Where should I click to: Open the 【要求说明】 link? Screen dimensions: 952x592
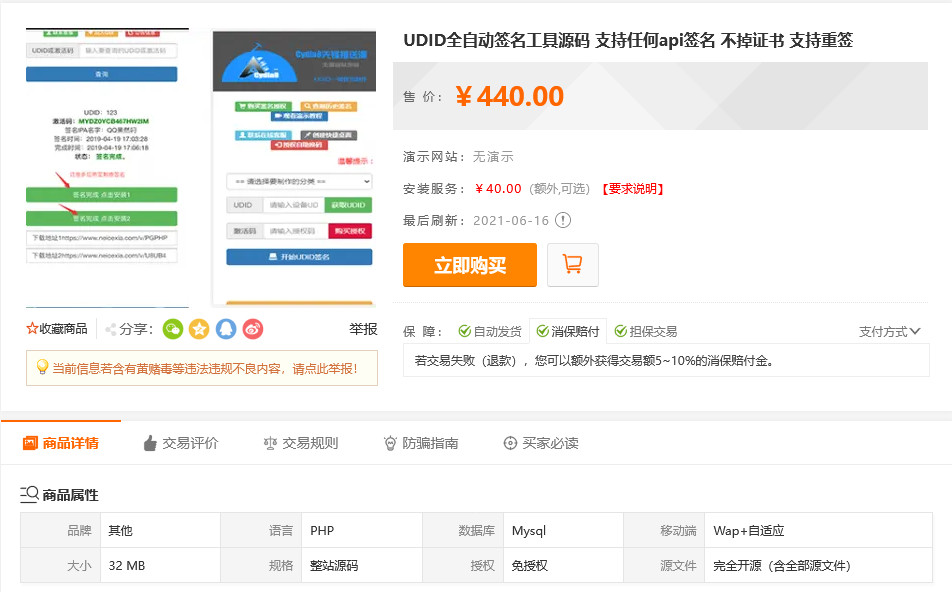tap(632, 189)
